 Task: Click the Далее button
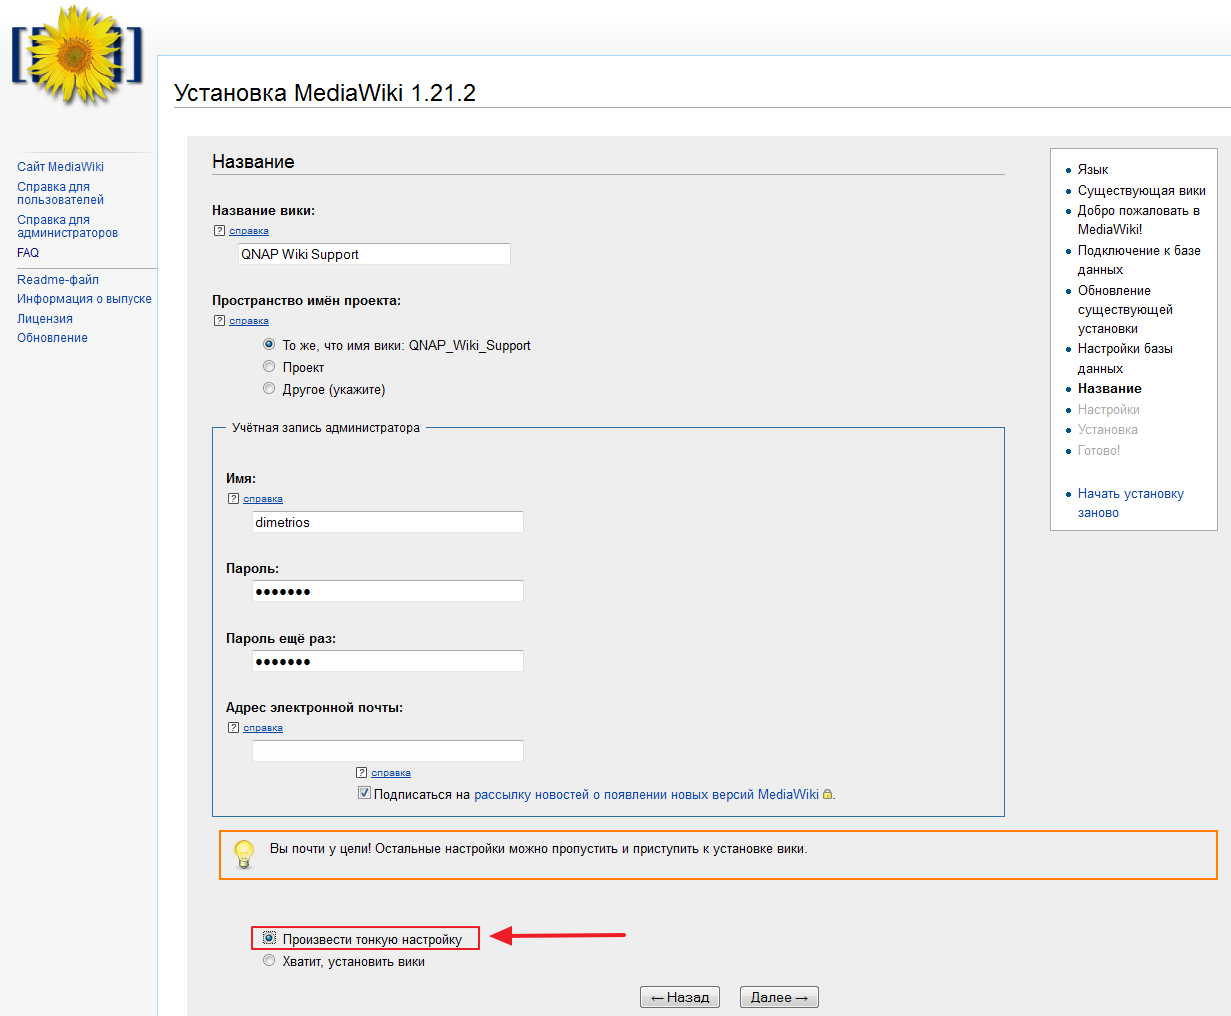tap(779, 997)
